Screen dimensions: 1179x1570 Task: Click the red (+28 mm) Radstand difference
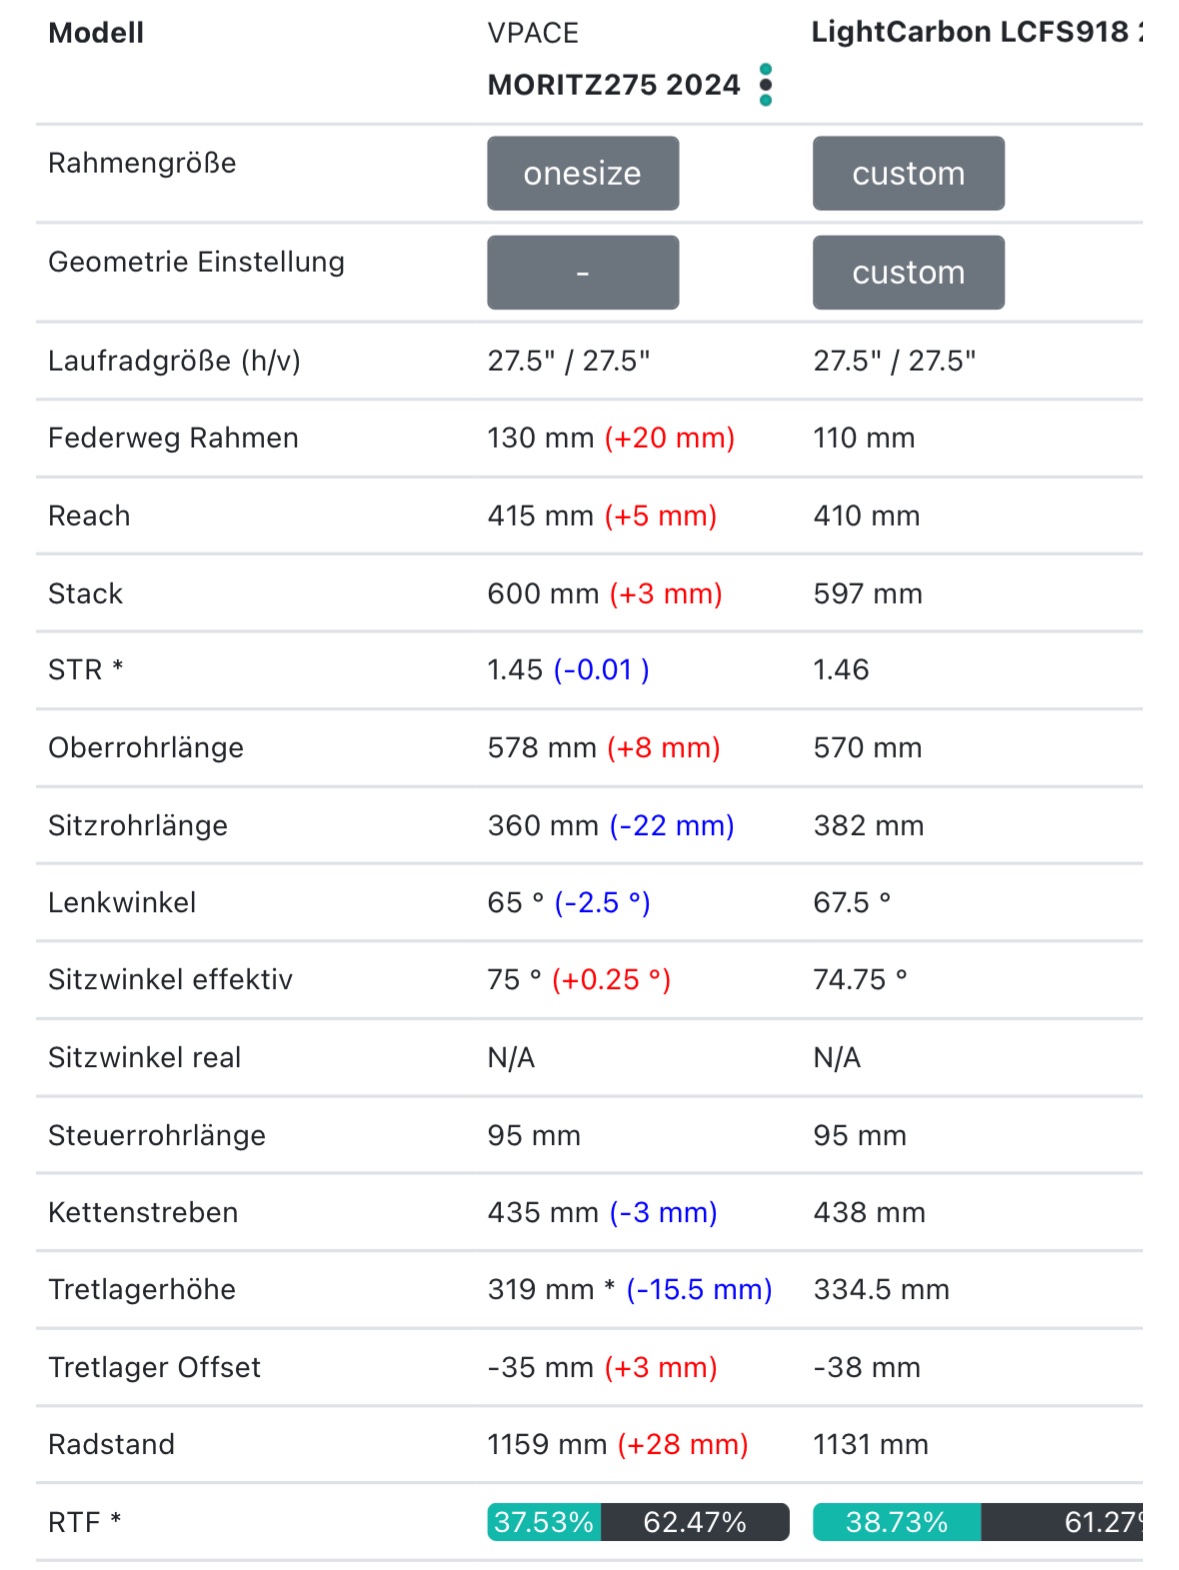[683, 1444]
